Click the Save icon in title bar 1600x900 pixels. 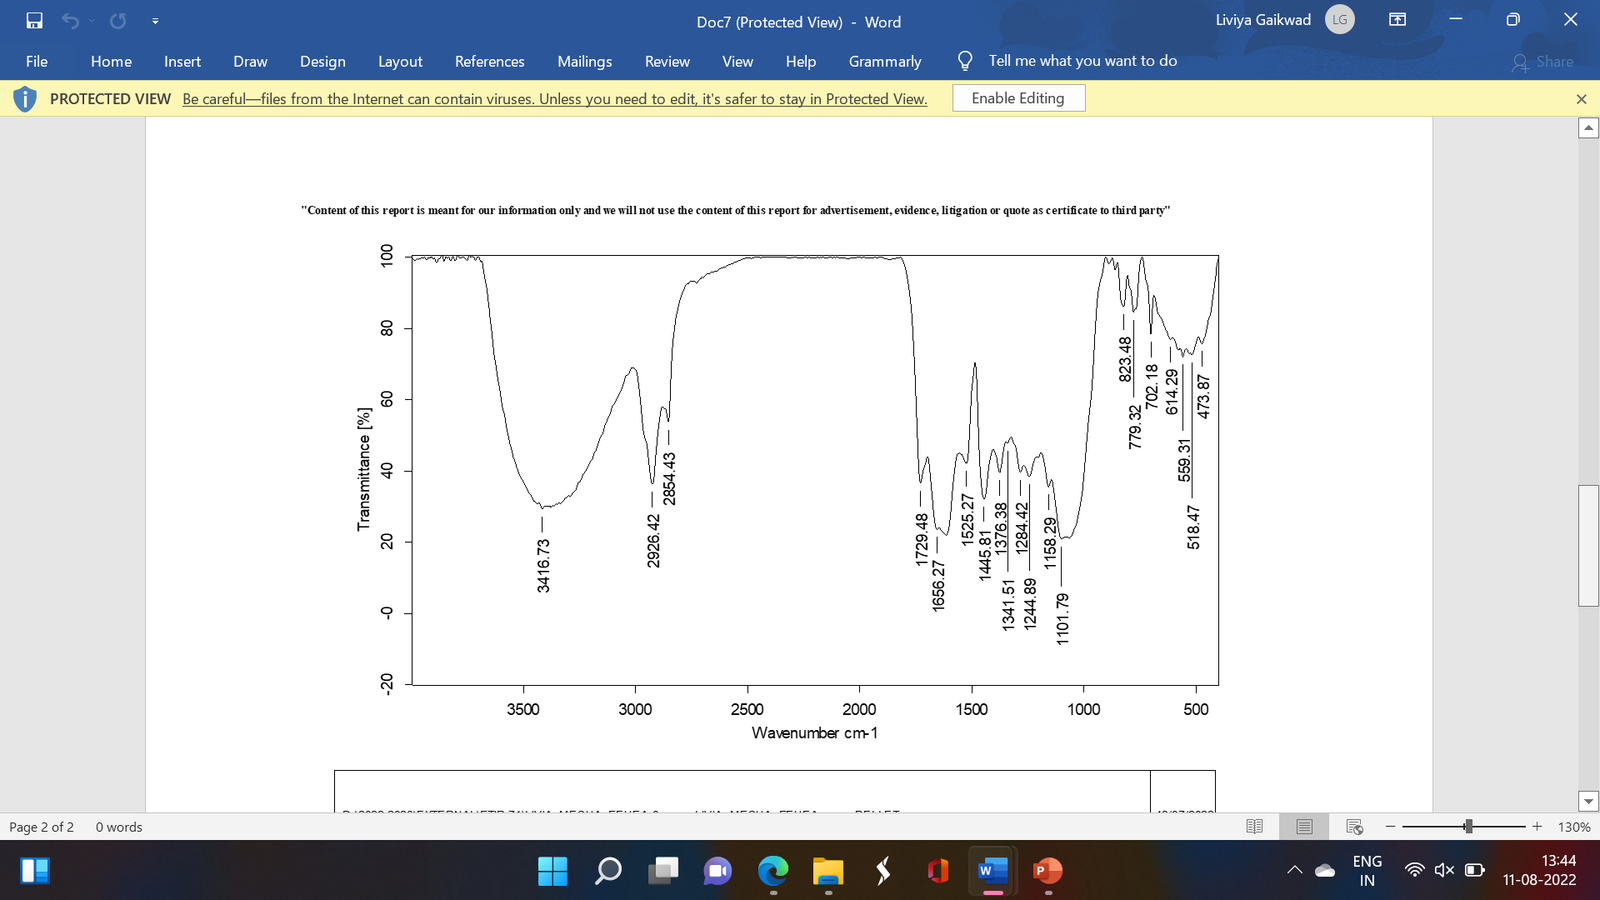(34, 20)
